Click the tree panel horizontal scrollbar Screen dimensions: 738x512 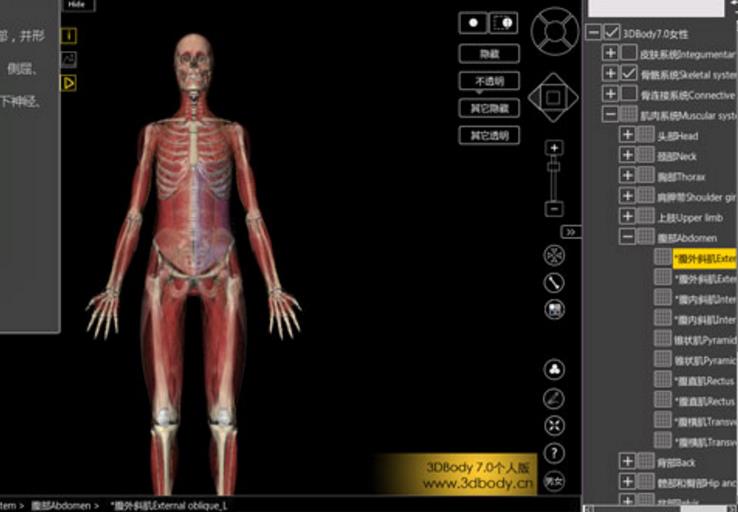[660, 509]
